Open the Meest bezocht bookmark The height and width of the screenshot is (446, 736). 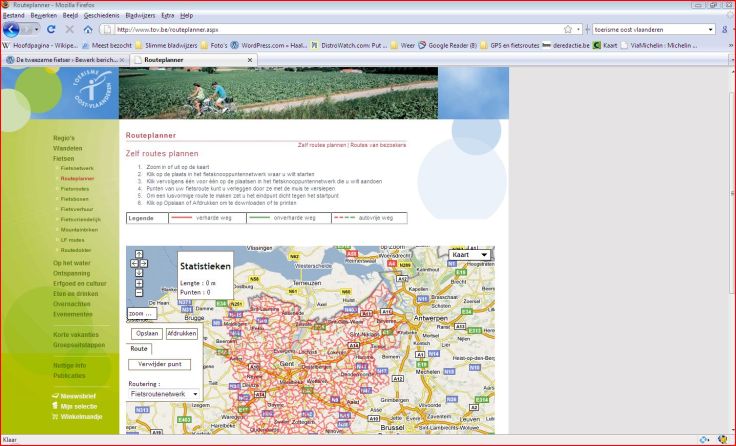[107, 46]
